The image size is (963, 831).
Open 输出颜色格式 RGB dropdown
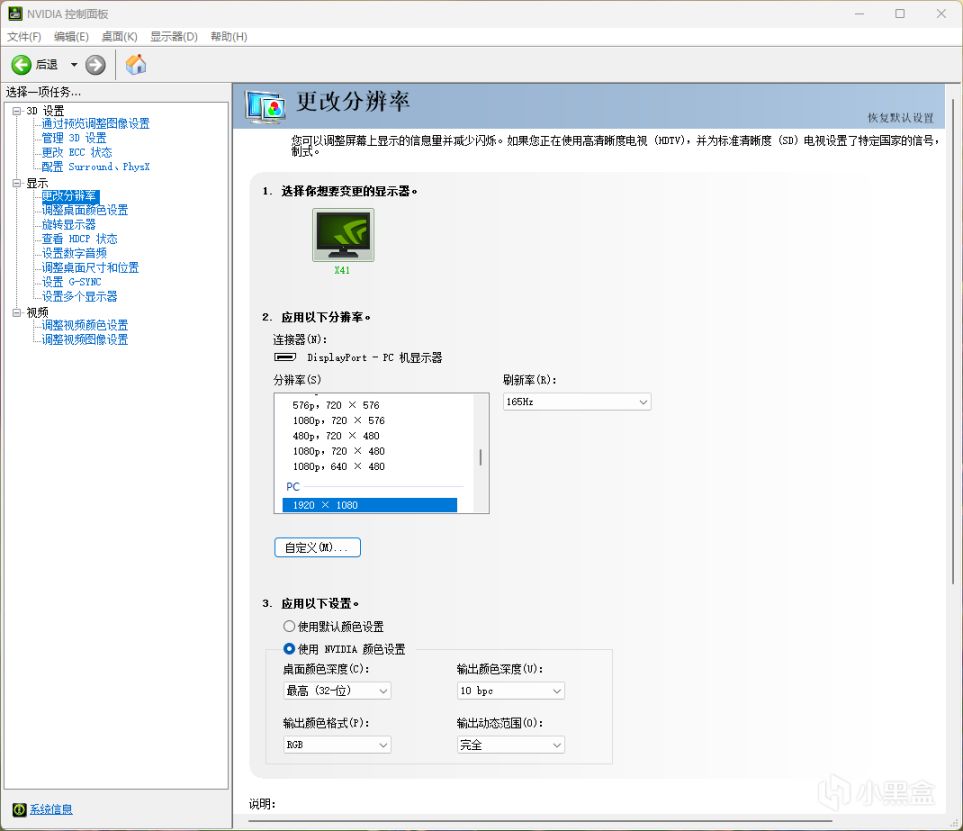pyautogui.click(x=337, y=745)
